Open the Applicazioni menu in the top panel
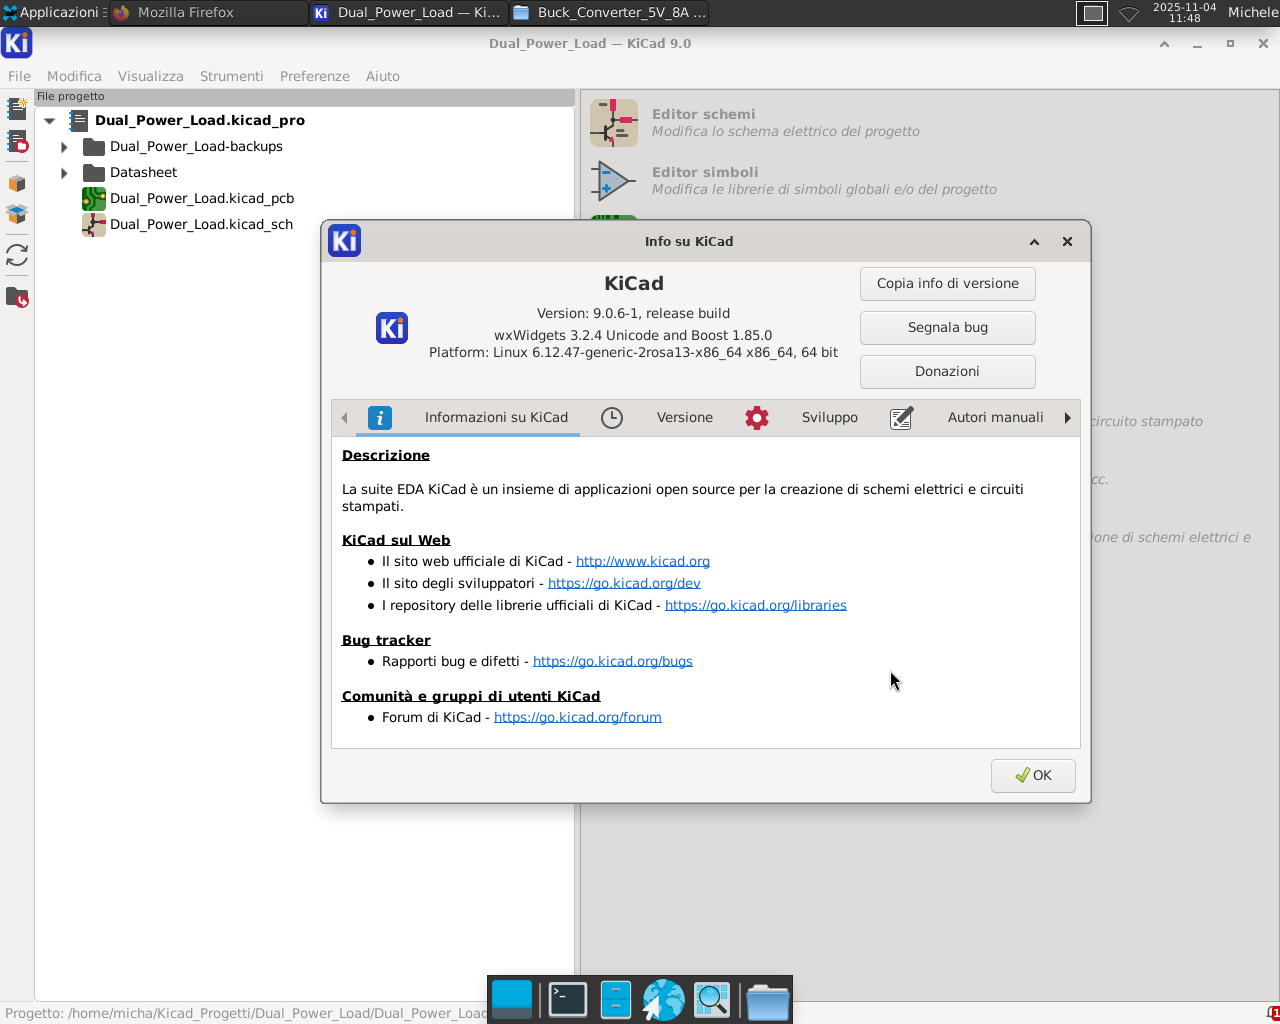The height and width of the screenshot is (1024, 1280). pos(52,13)
